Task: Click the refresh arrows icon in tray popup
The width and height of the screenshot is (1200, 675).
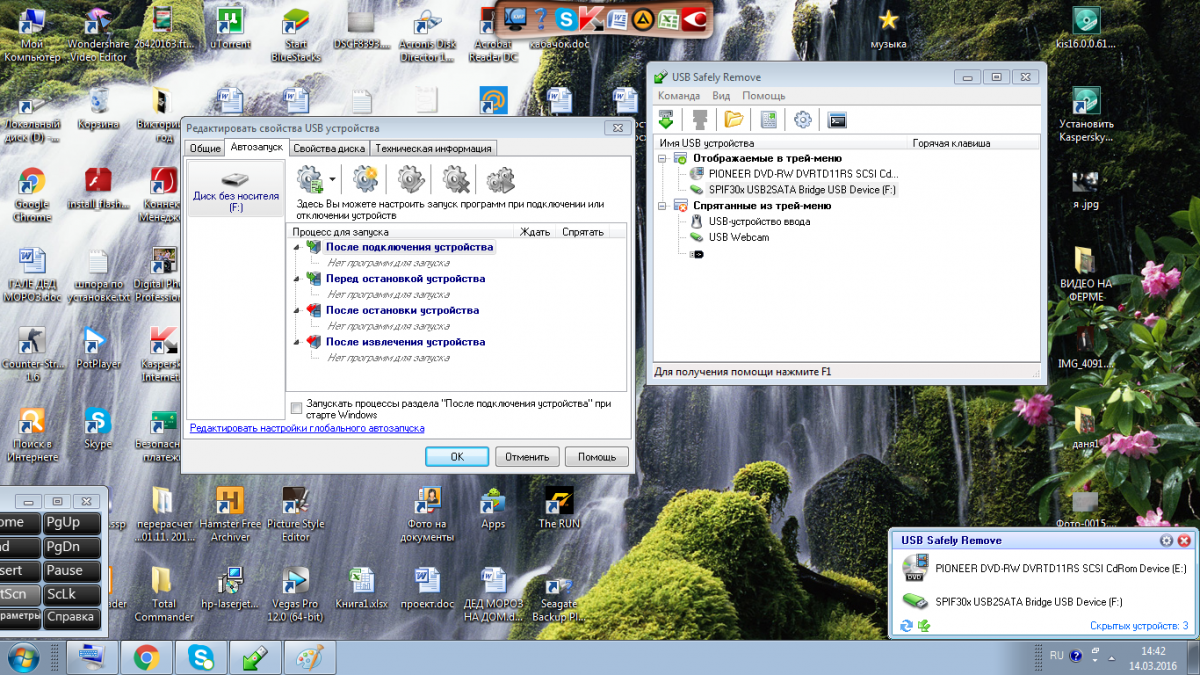Action: coord(906,626)
